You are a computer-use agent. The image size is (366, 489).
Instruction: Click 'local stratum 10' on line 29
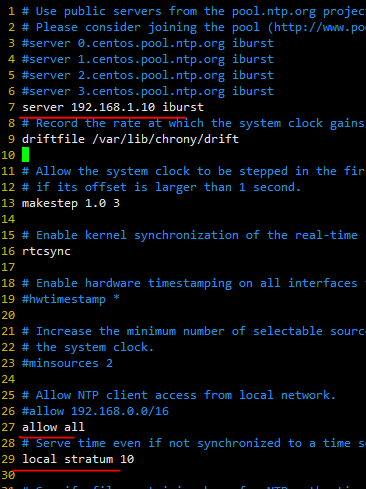[78, 459]
